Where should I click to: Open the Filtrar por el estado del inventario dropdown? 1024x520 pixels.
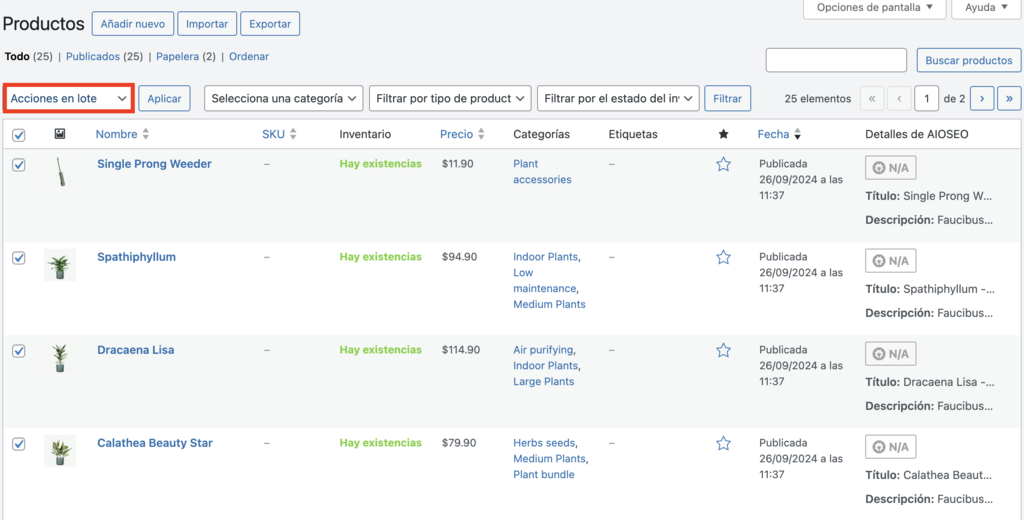click(x=618, y=99)
